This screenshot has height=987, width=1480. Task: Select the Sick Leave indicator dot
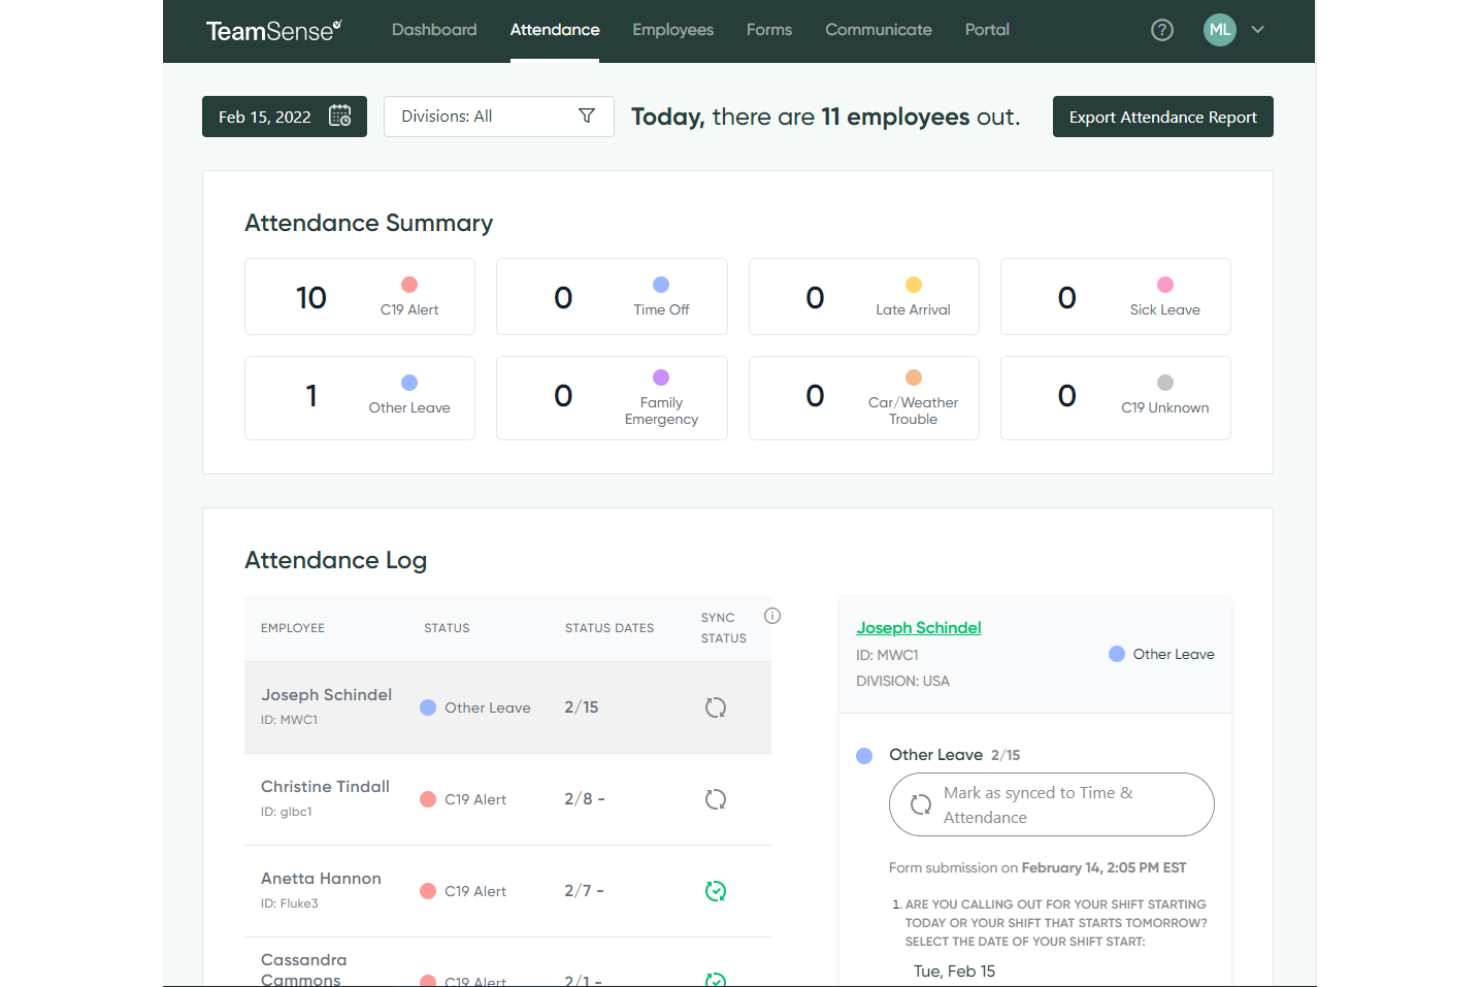point(1165,283)
